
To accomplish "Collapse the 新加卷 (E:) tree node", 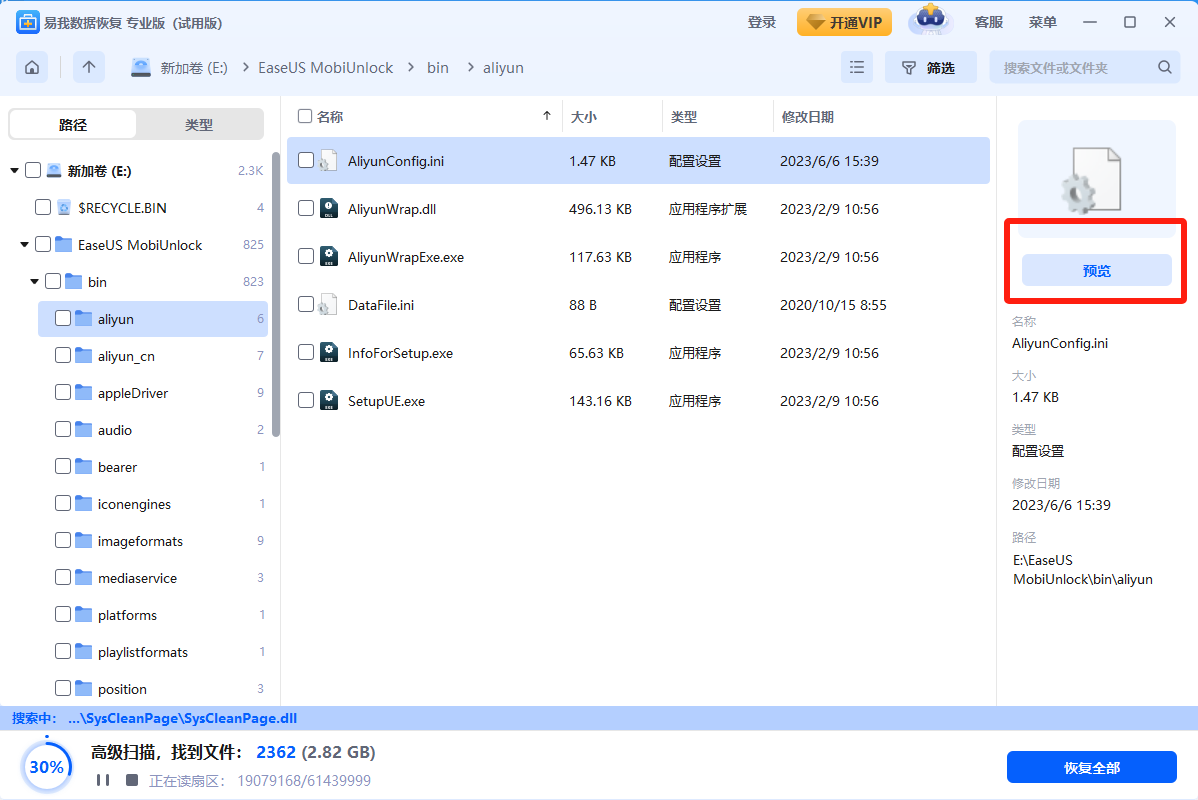I will 15,170.
